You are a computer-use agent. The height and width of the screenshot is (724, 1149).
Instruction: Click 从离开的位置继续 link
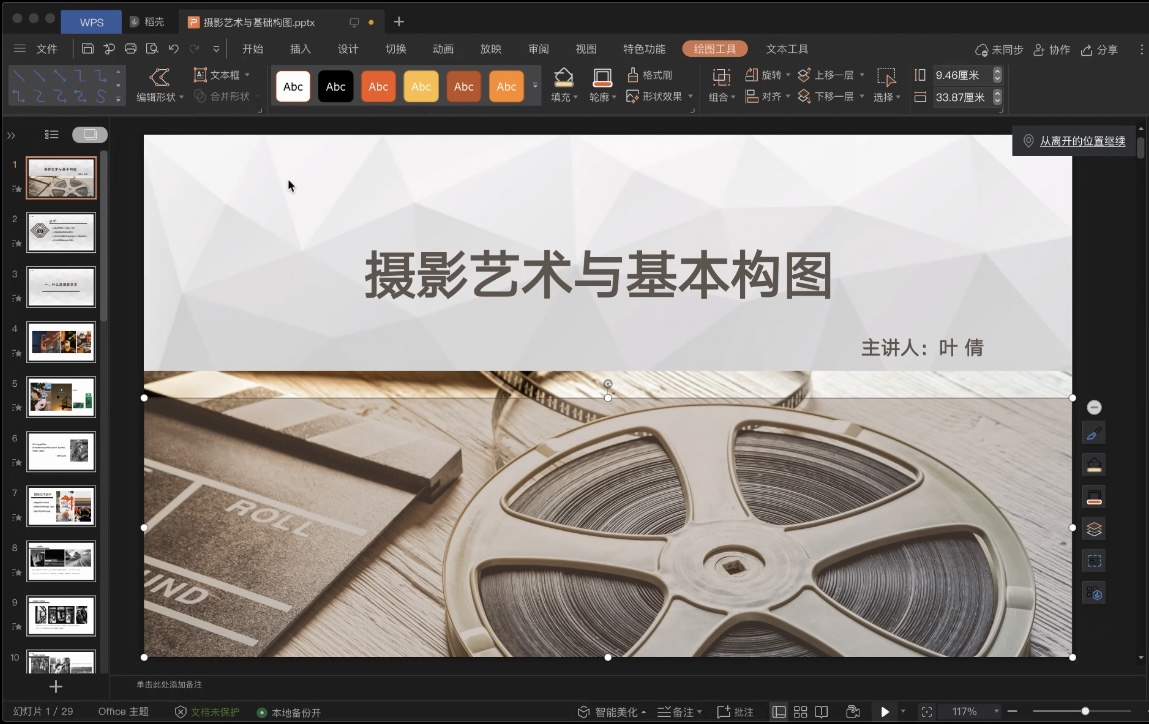pyautogui.click(x=1082, y=141)
